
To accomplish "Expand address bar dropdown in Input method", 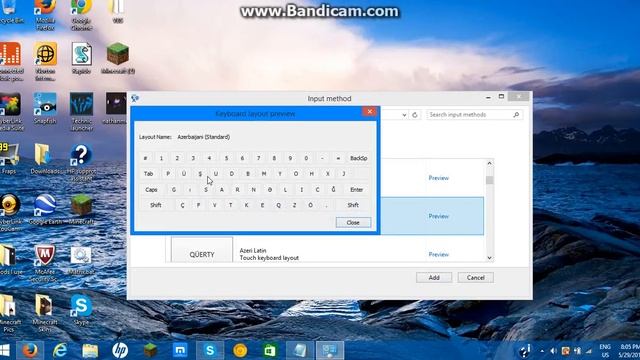I will click(x=404, y=115).
